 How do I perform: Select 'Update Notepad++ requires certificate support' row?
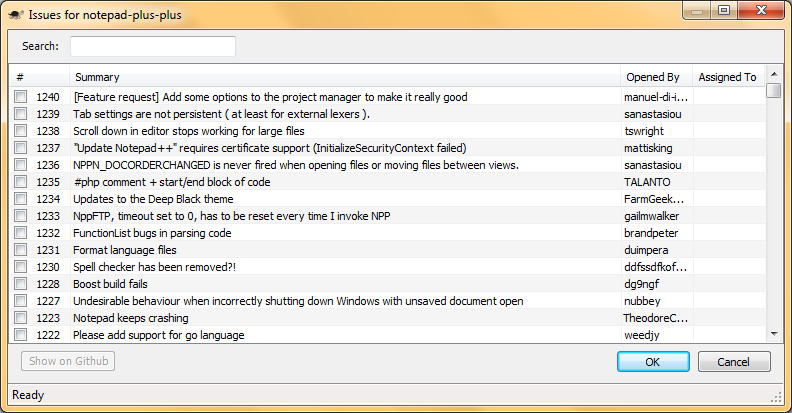270,148
